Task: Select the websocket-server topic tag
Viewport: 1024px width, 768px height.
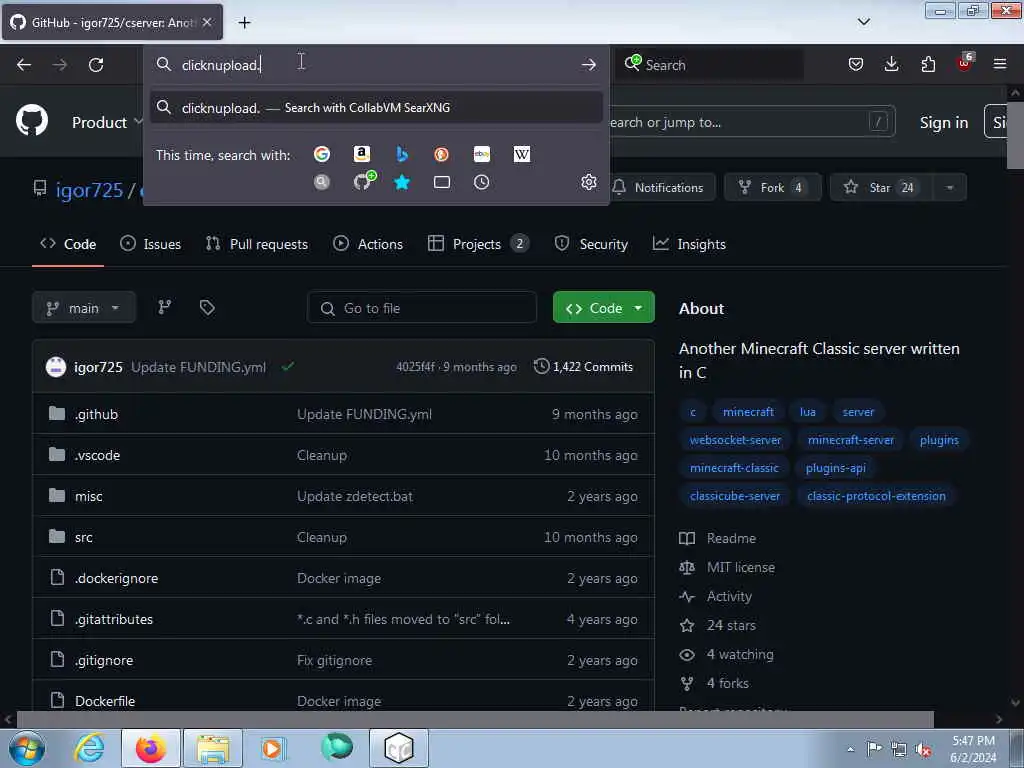Action: coord(735,440)
